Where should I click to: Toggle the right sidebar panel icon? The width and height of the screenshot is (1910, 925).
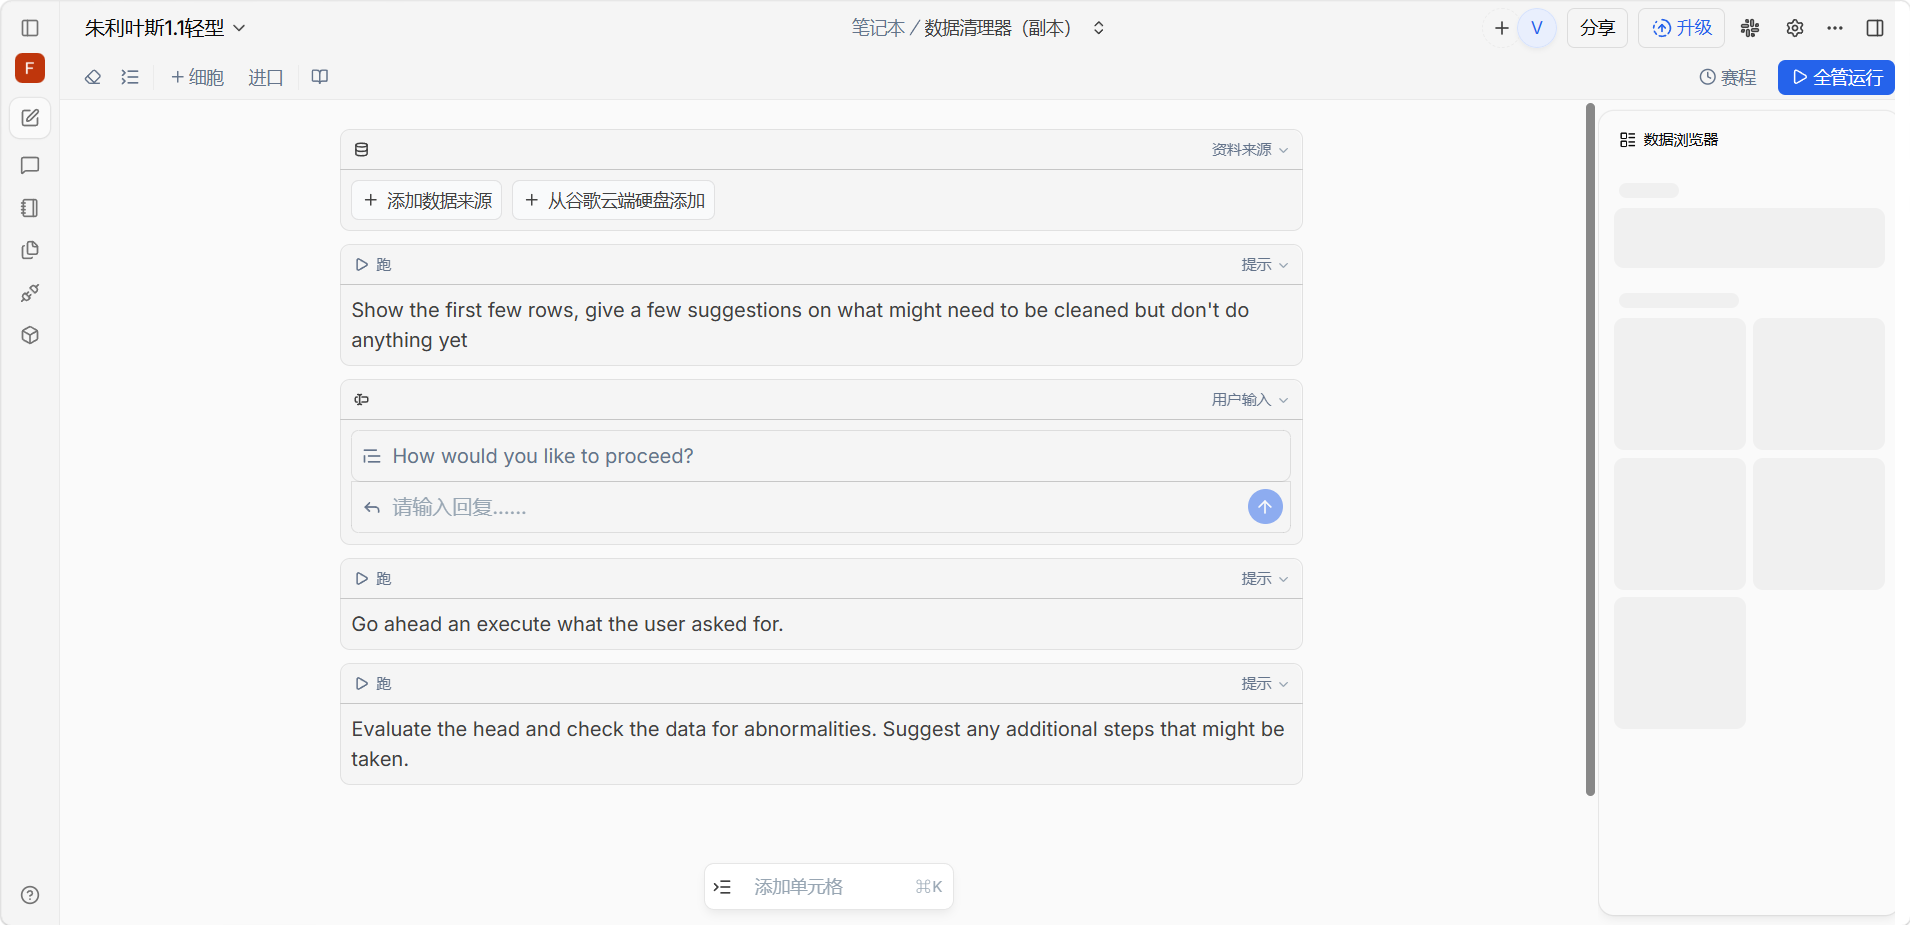[1875, 28]
